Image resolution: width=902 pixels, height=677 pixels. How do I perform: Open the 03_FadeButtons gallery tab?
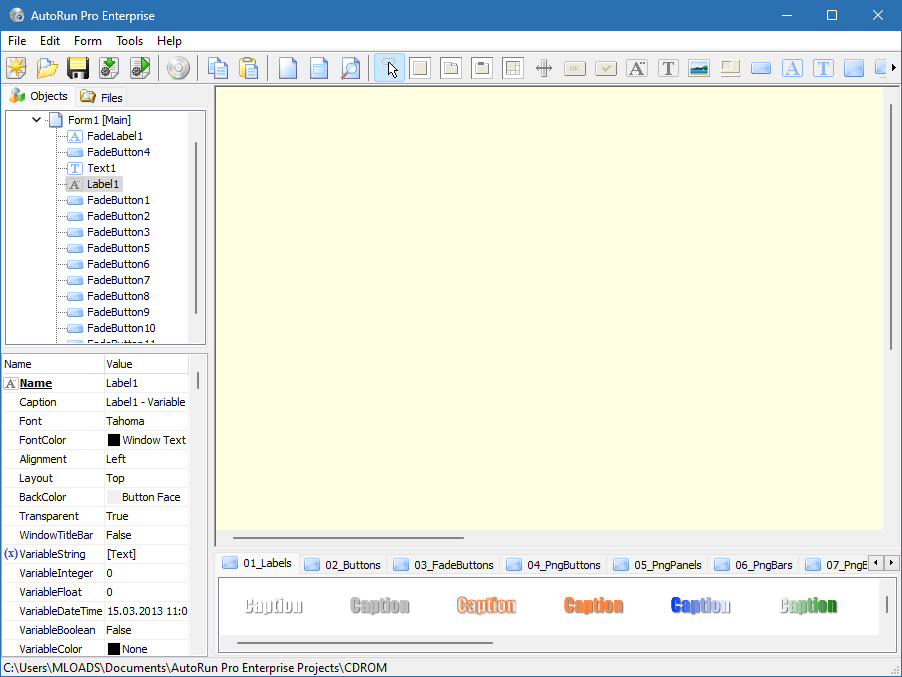point(444,565)
